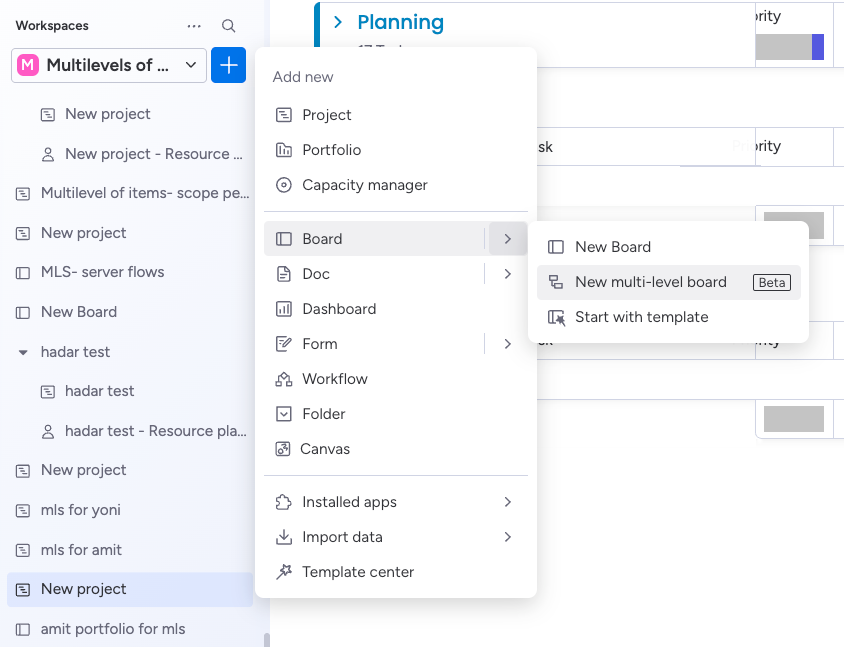Choose Start with template

coord(641,317)
